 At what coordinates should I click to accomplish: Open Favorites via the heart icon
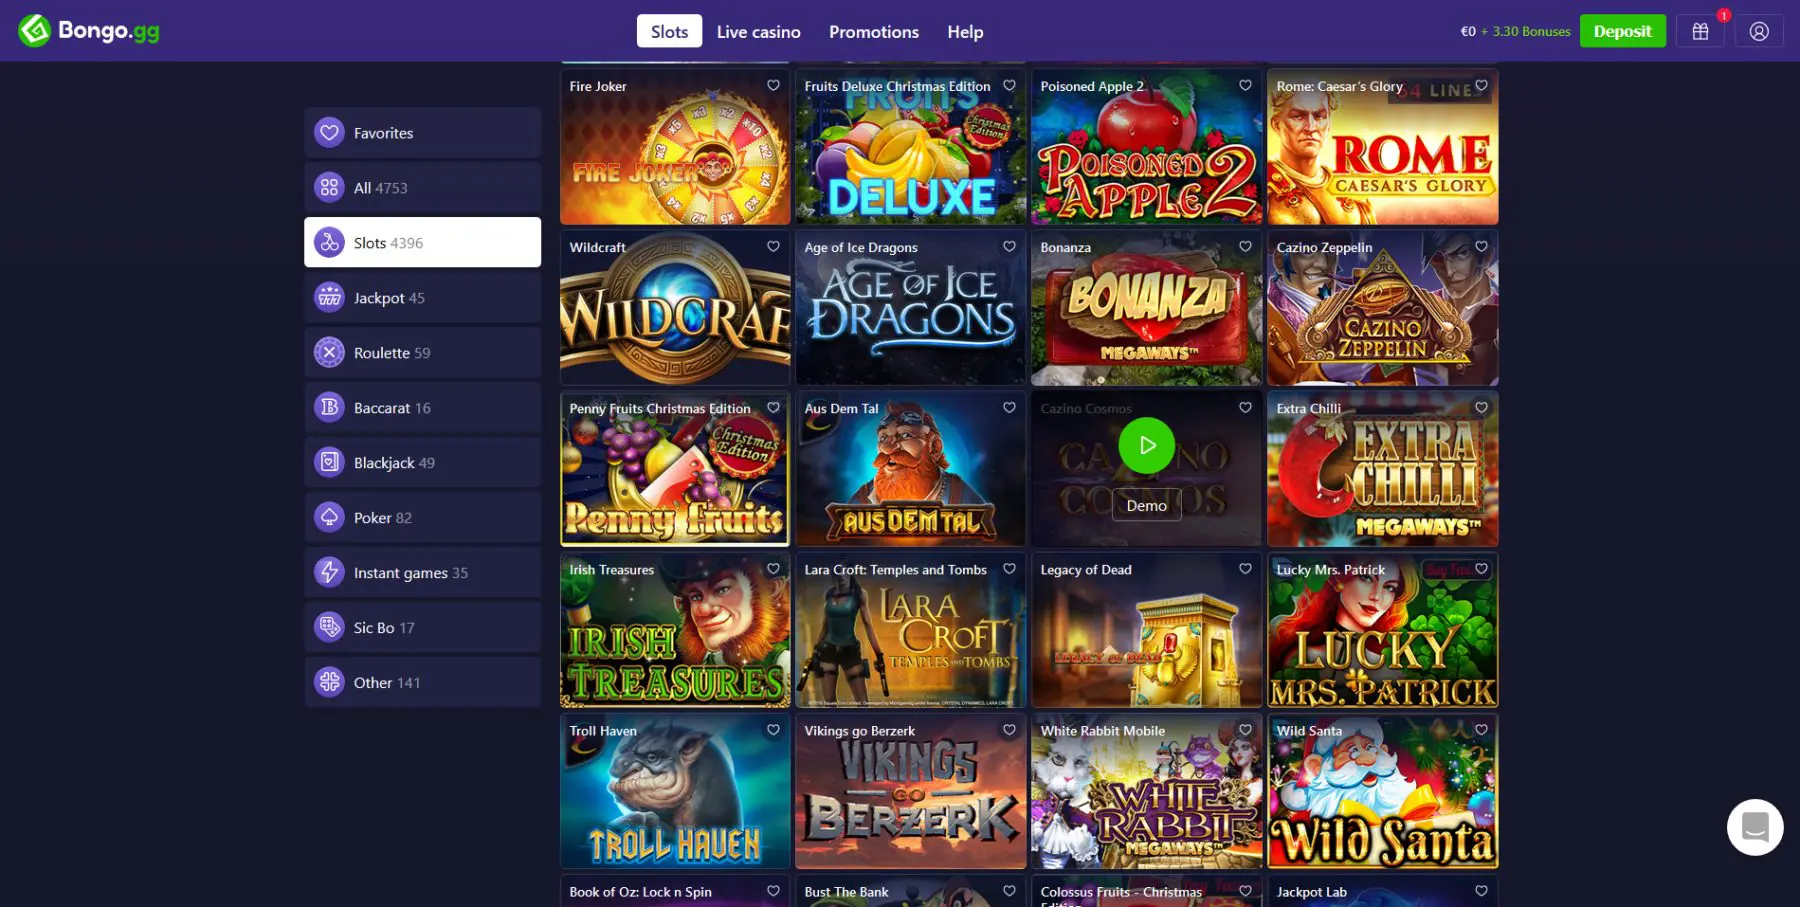(x=328, y=132)
